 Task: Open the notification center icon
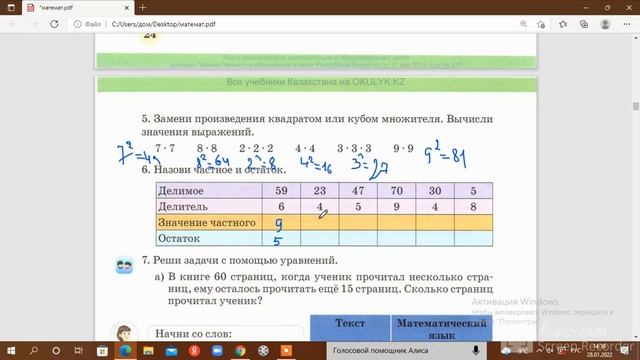tap(625, 351)
